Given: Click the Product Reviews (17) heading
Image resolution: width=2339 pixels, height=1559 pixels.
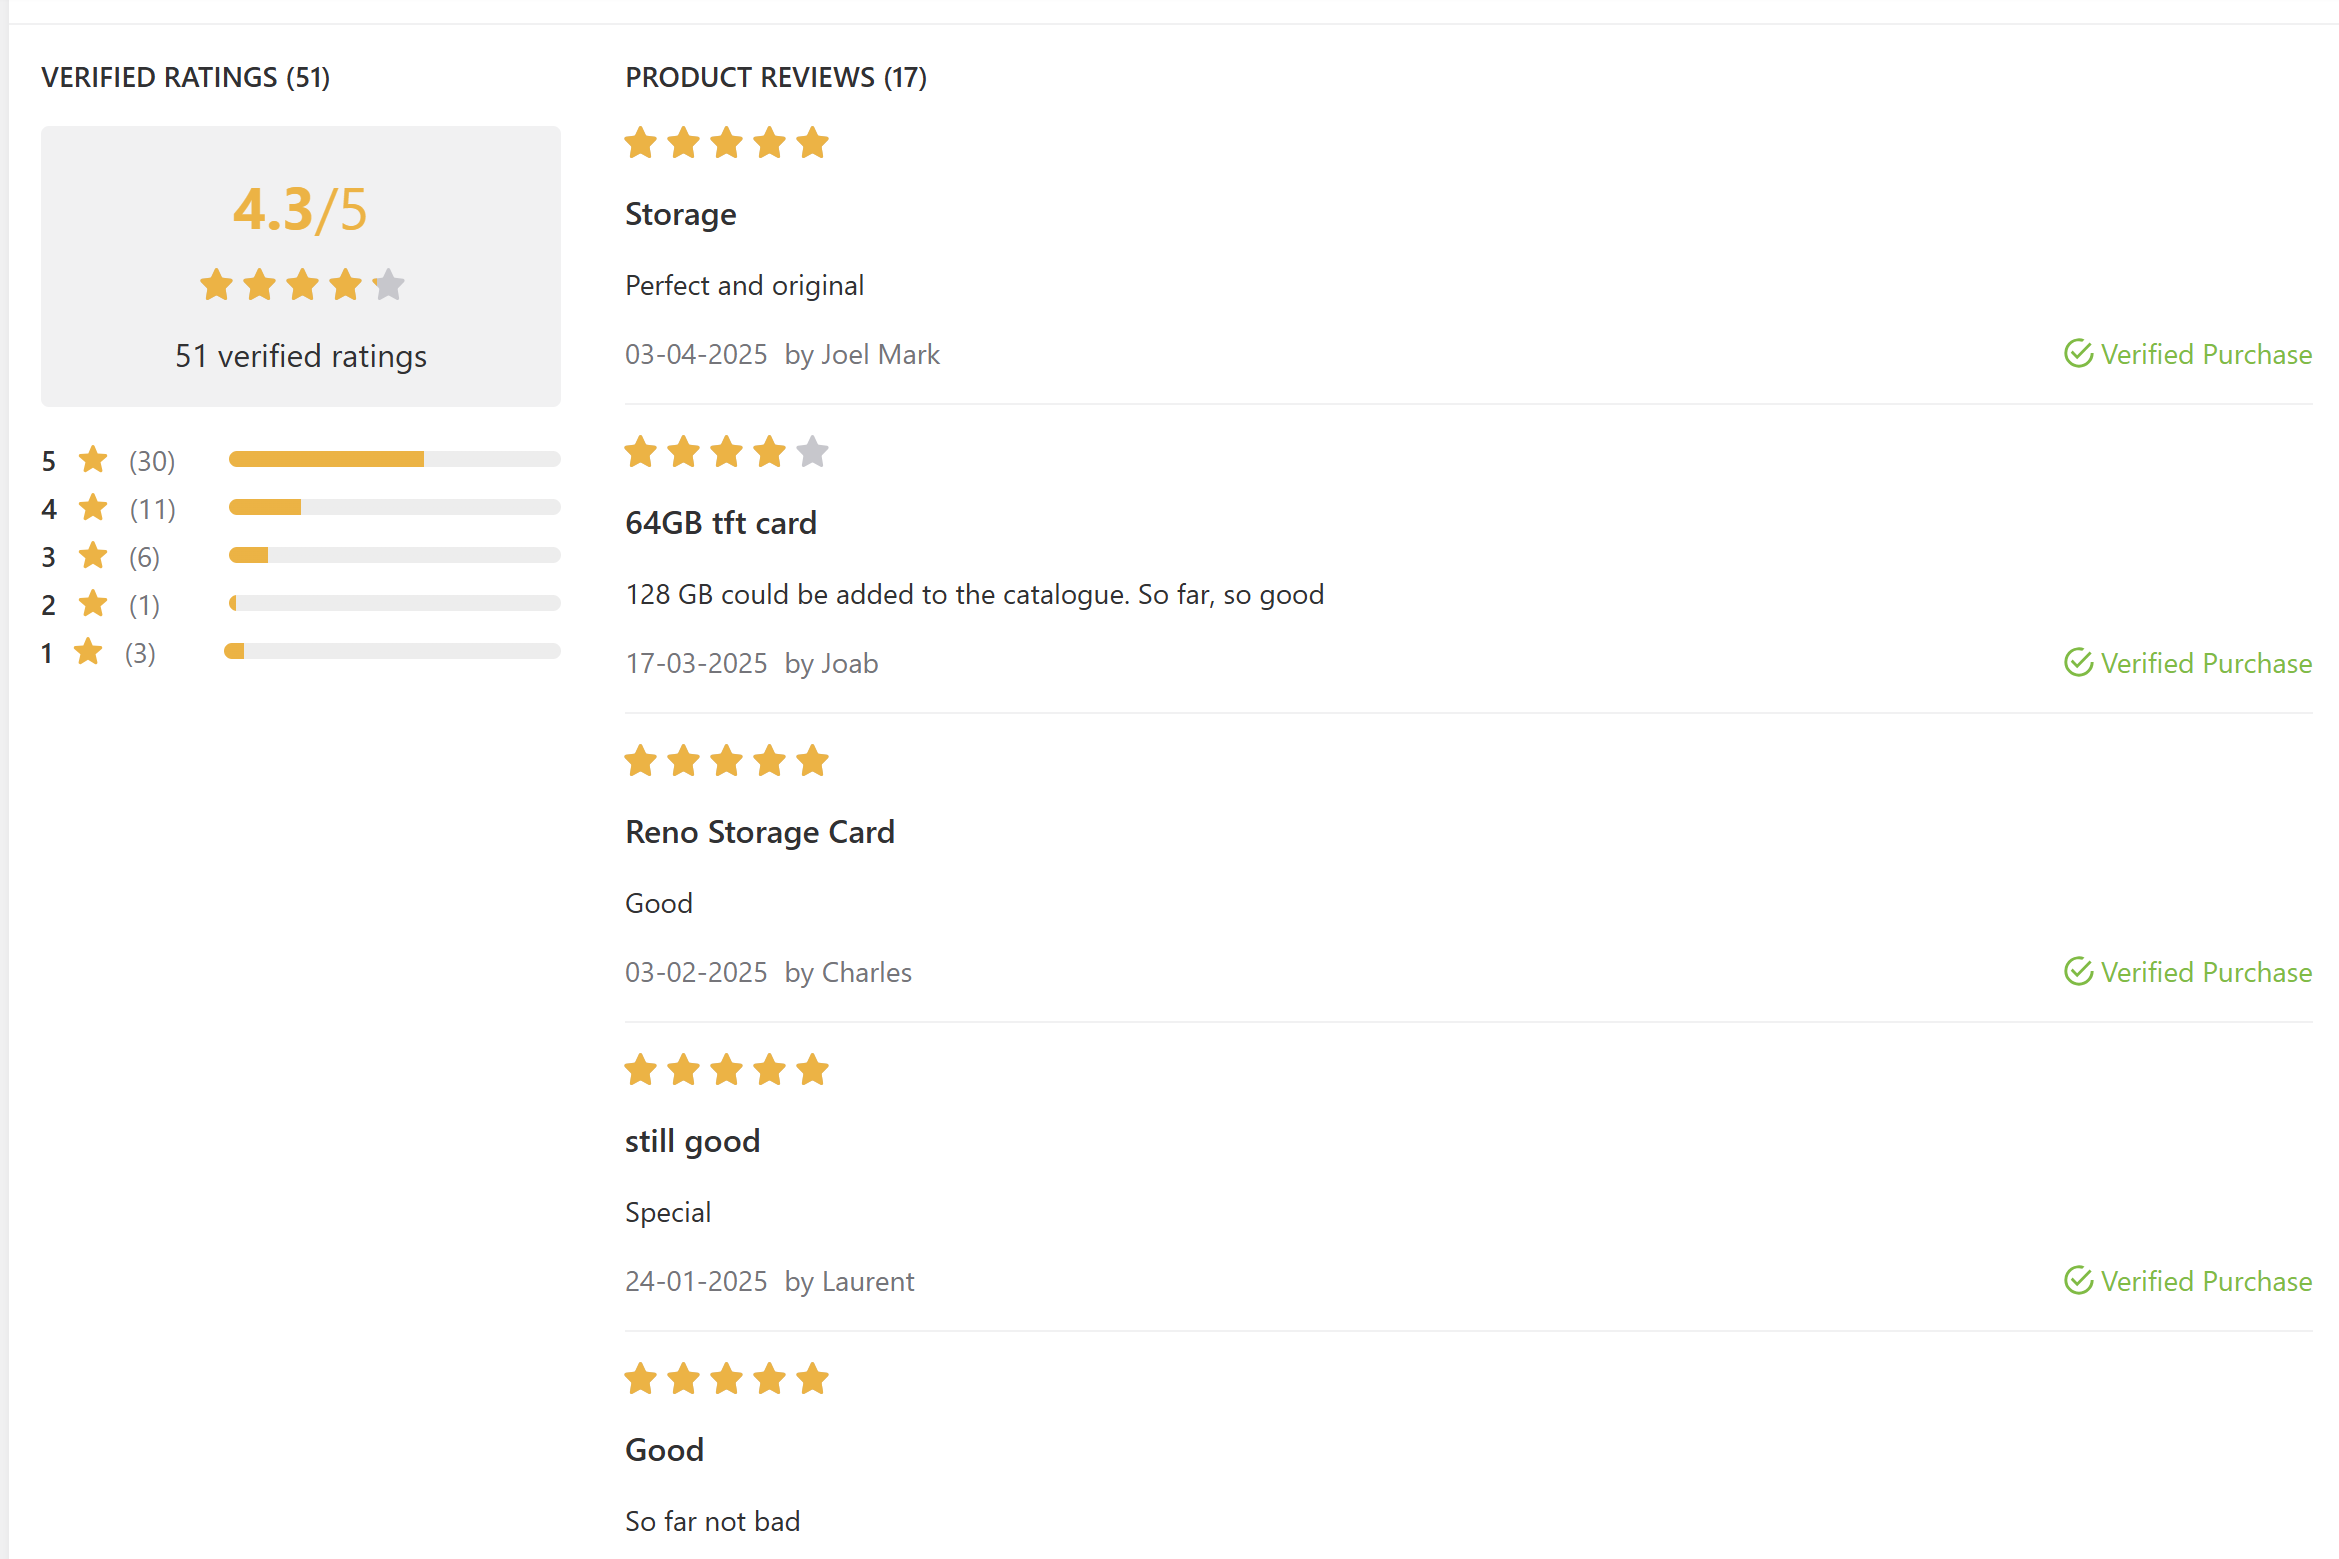Looking at the screenshot, I should pos(776,77).
